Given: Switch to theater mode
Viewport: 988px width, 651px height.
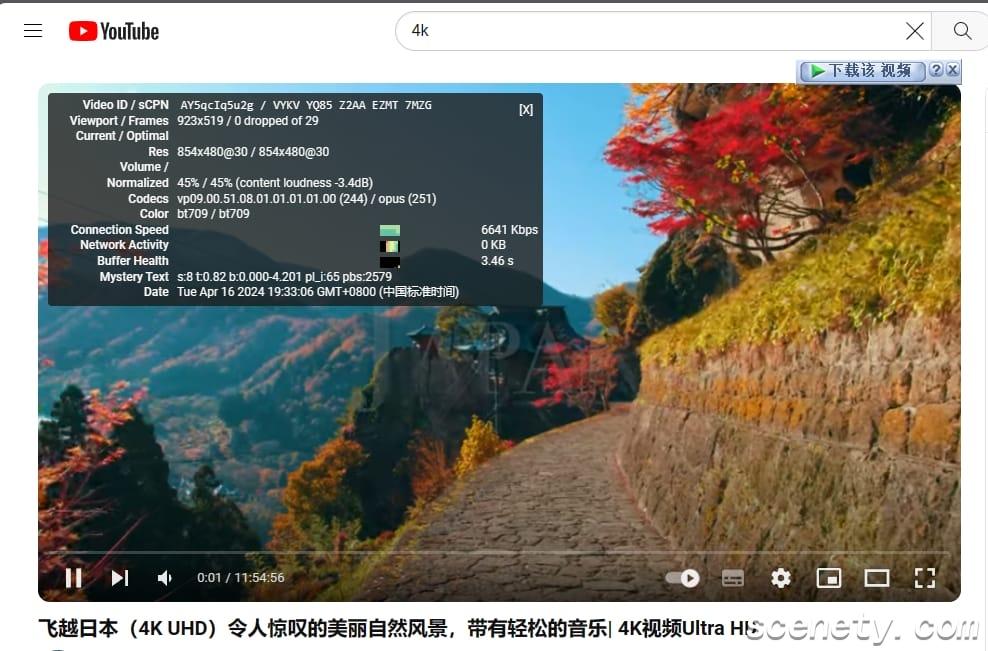Looking at the screenshot, I should (876, 578).
